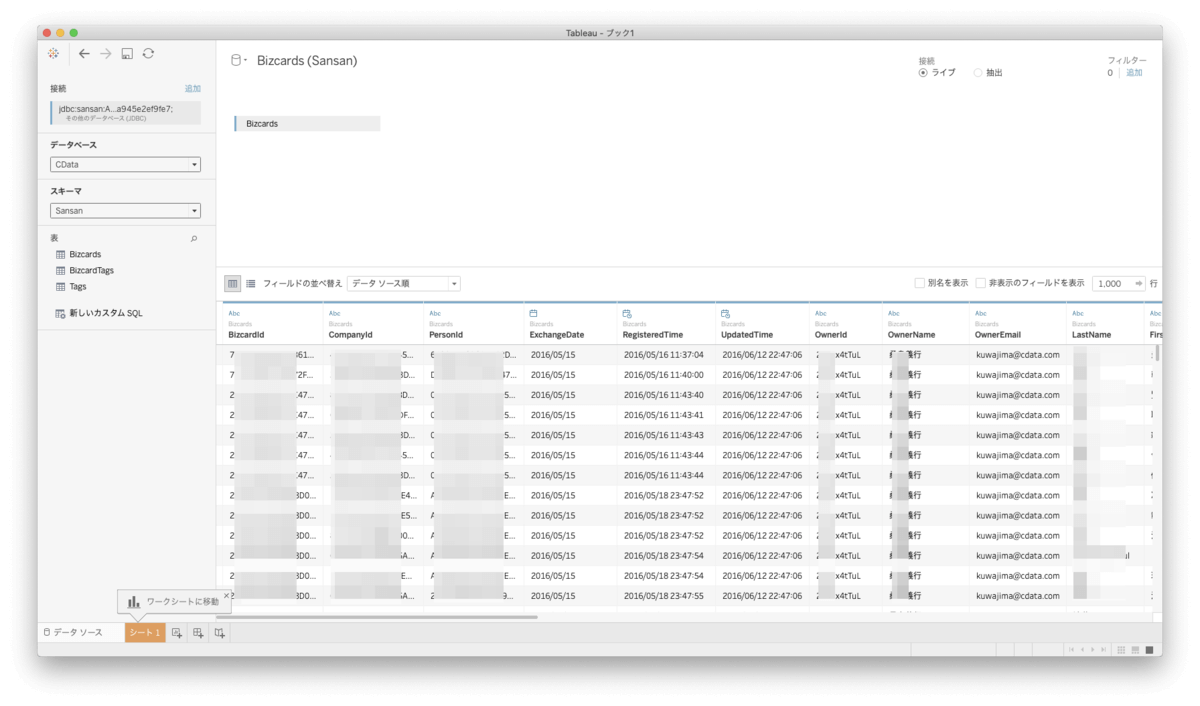Select the jdbc:sansan connection entry
1200x706 pixels.
tap(126, 113)
